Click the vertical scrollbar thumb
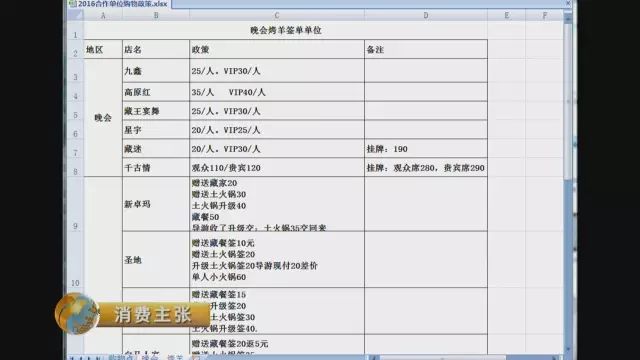 click(x=568, y=102)
